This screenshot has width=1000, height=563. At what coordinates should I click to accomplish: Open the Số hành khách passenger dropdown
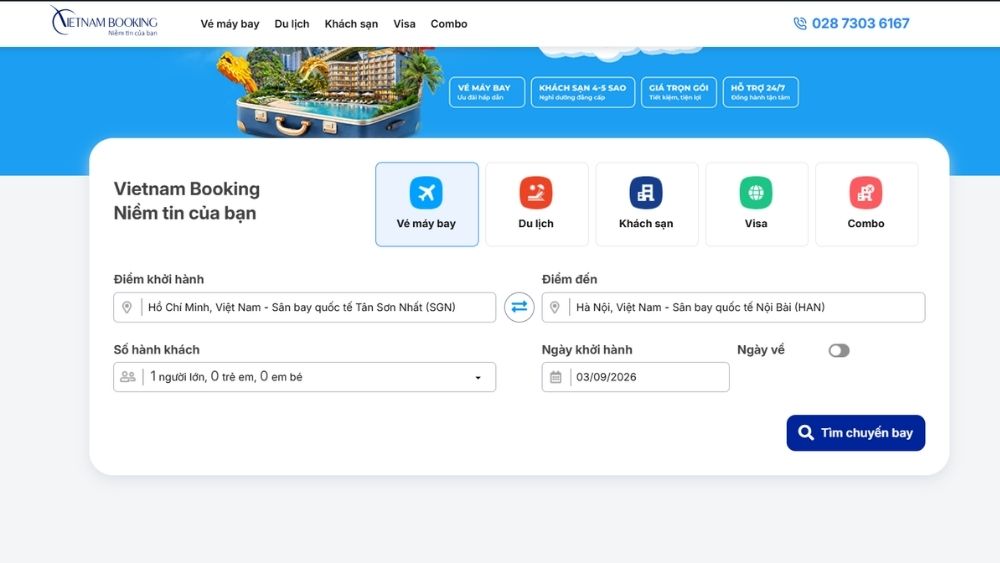304,377
